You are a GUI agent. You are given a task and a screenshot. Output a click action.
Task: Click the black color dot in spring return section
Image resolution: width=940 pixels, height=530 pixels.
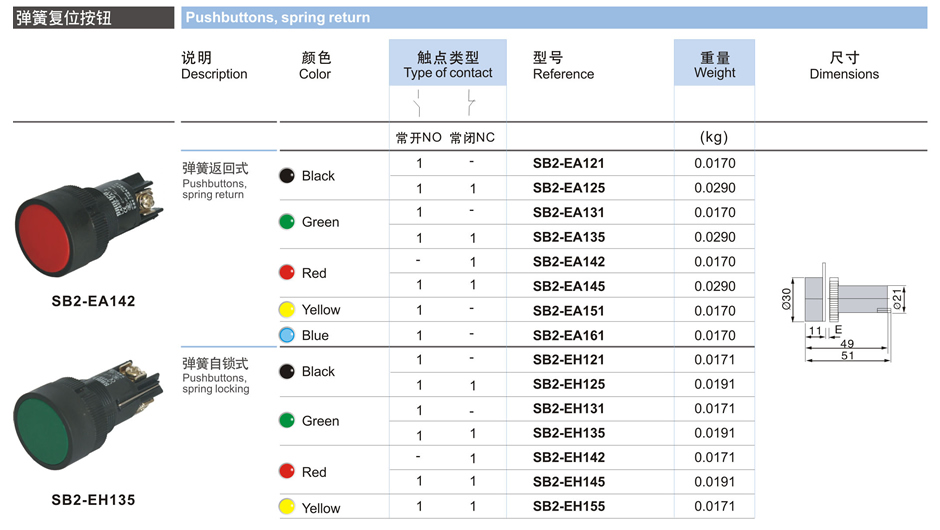coord(287,175)
